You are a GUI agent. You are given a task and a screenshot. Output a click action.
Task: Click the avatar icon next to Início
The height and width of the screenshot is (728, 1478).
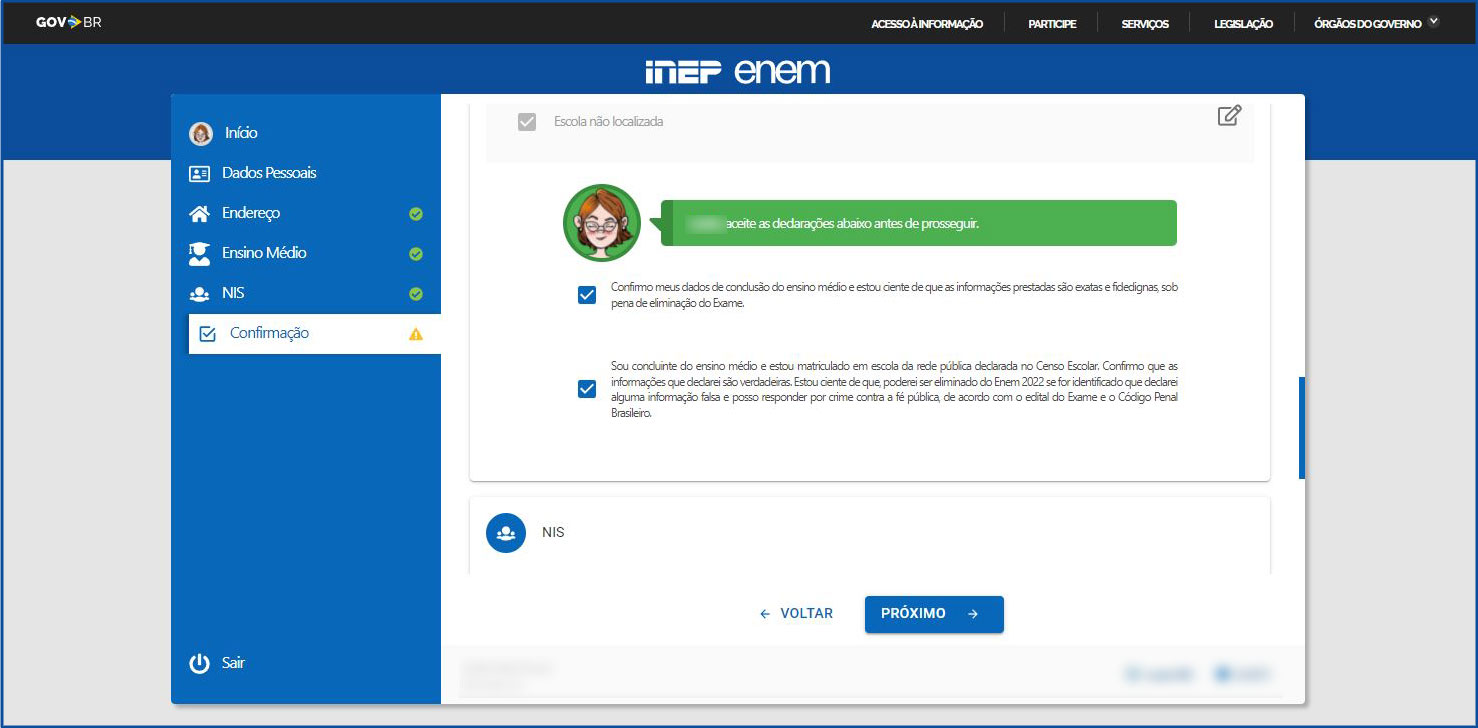tap(201, 133)
